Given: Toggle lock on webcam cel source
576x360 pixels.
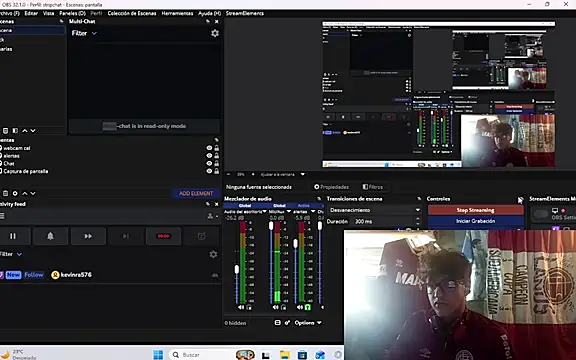Looking at the screenshot, I should tap(217, 148).
